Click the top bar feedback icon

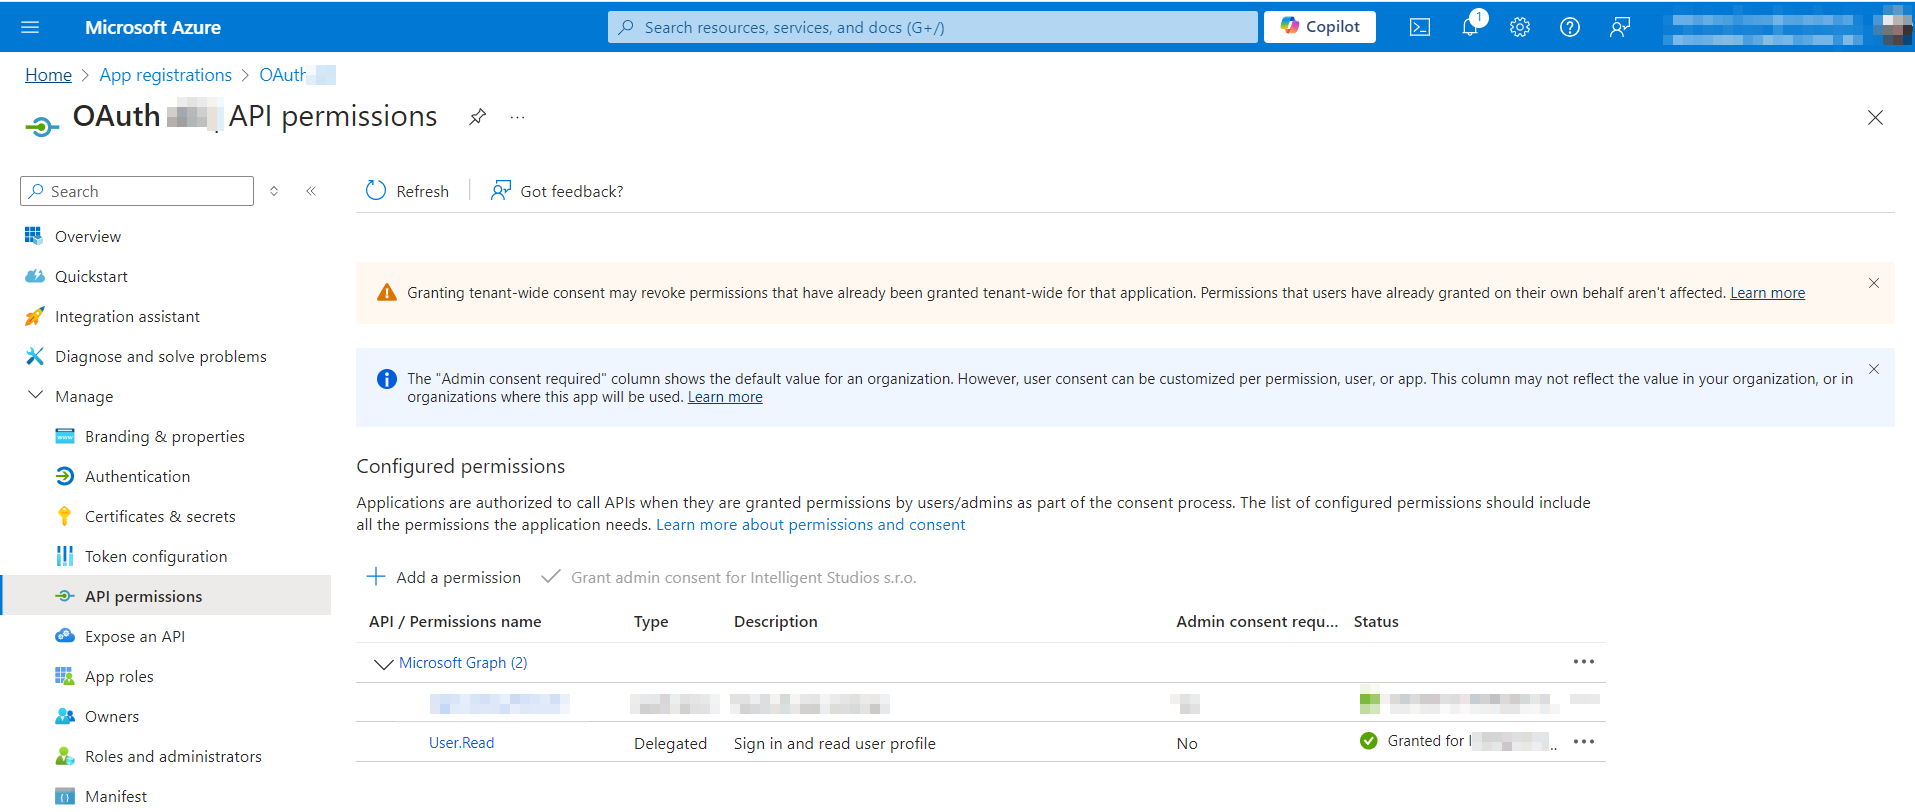click(1619, 27)
